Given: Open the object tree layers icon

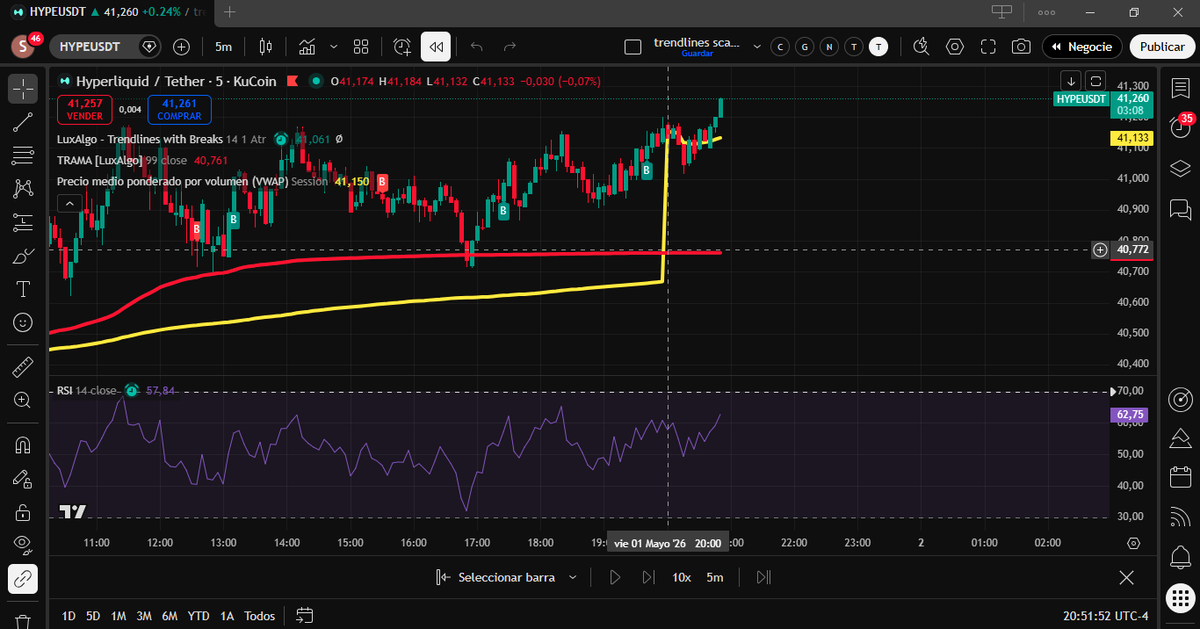Looking at the screenshot, I should pos(1180,168).
